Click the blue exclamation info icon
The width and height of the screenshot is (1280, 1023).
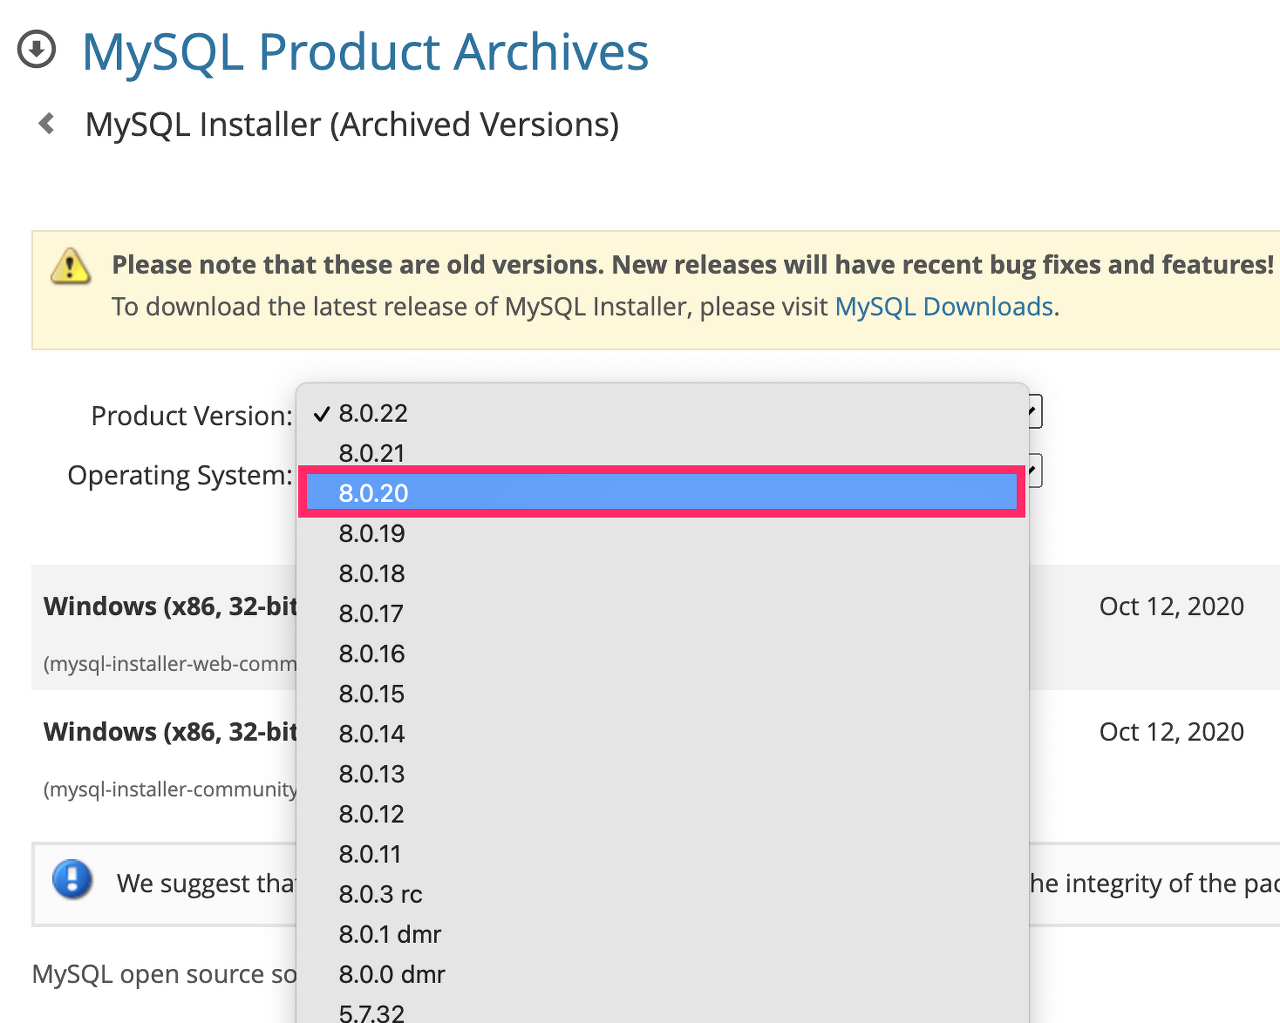[x=72, y=880]
